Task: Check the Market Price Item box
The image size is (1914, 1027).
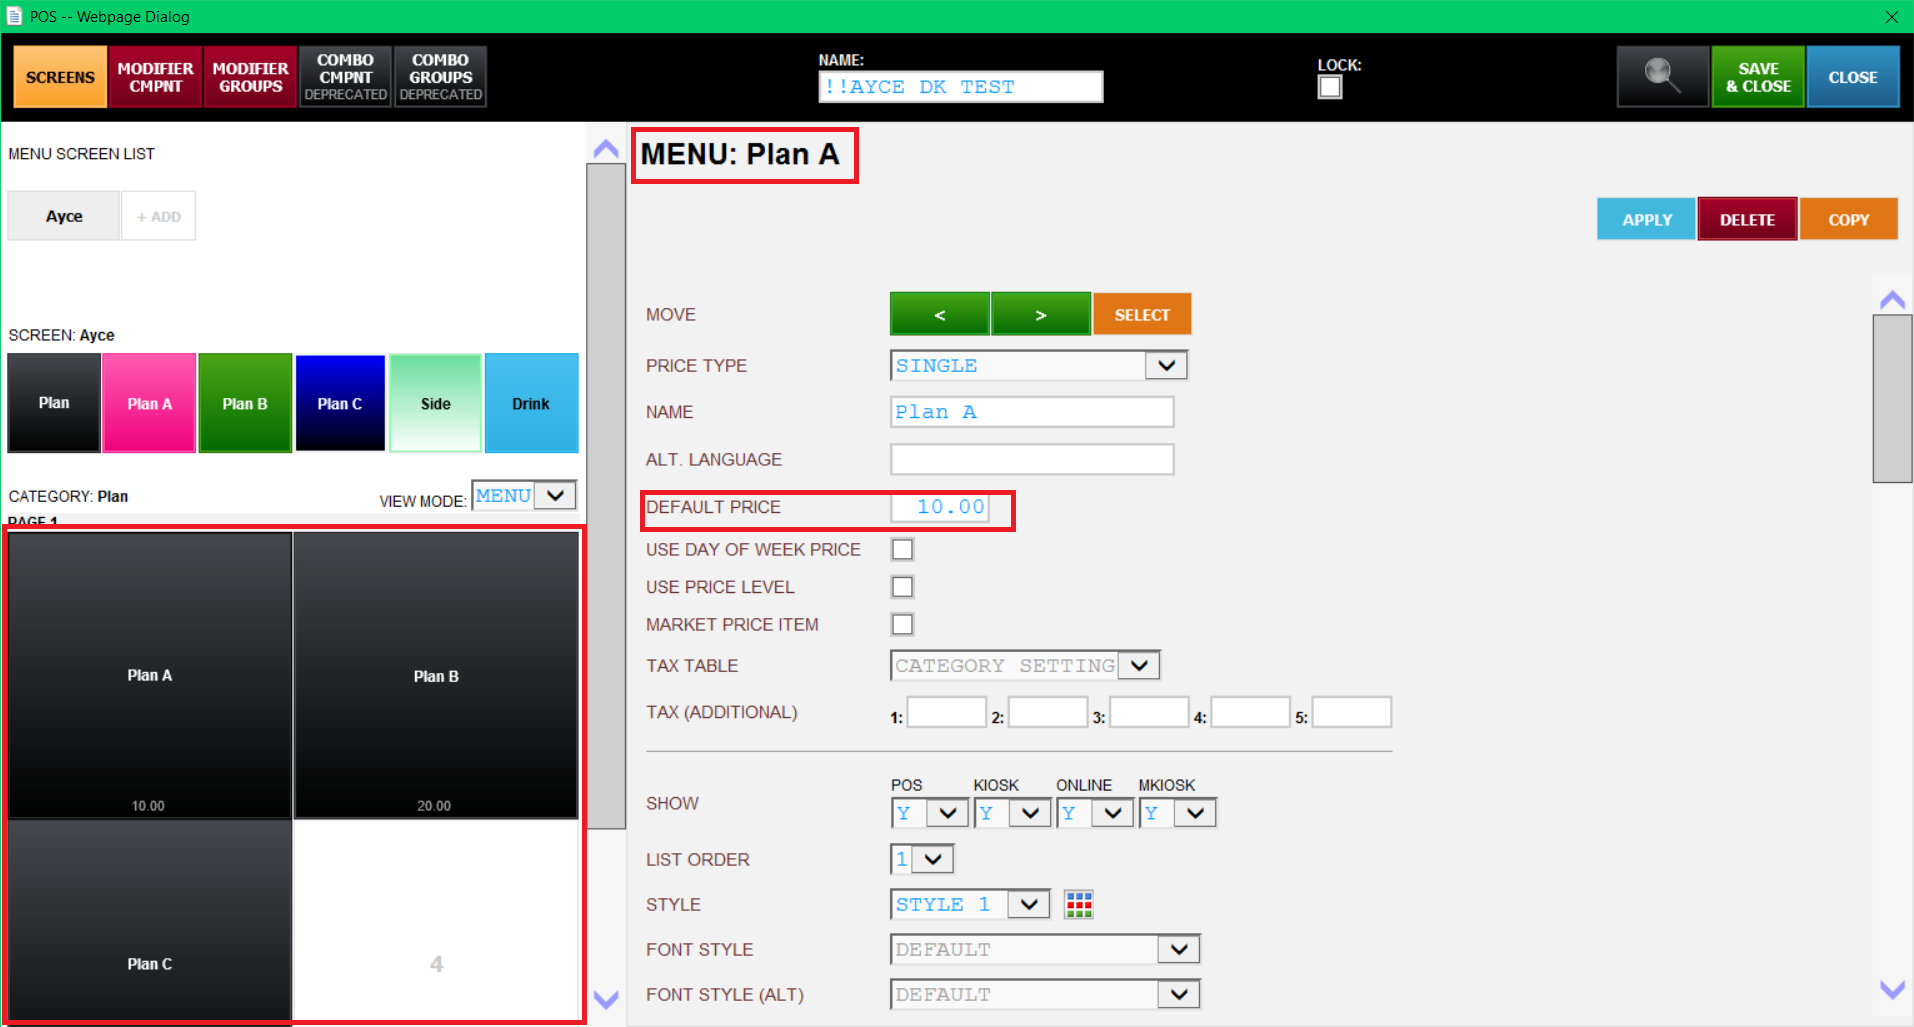Action: click(902, 624)
